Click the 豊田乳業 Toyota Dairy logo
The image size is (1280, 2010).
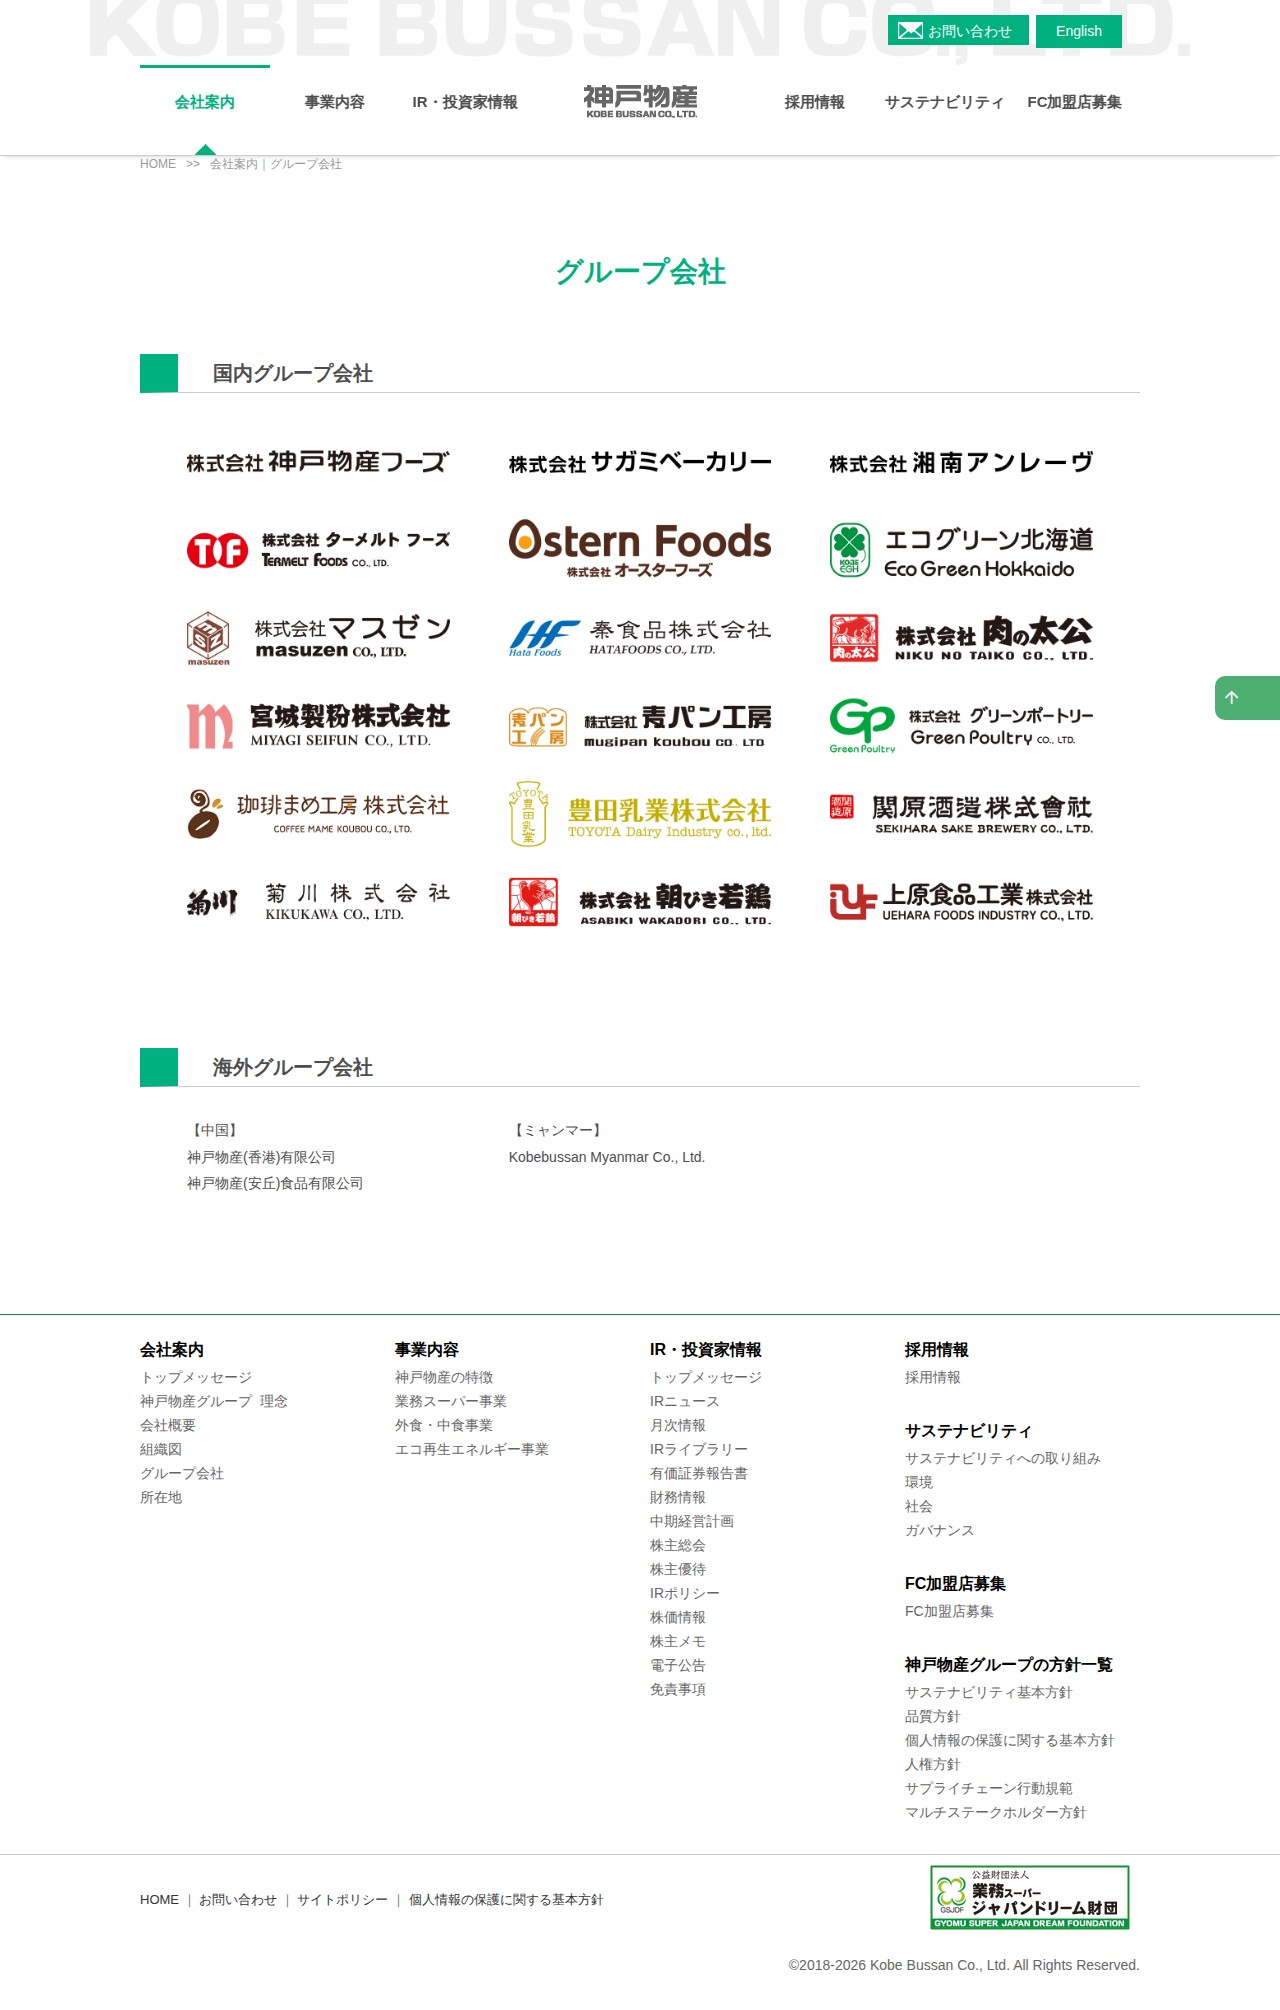(640, 814)
